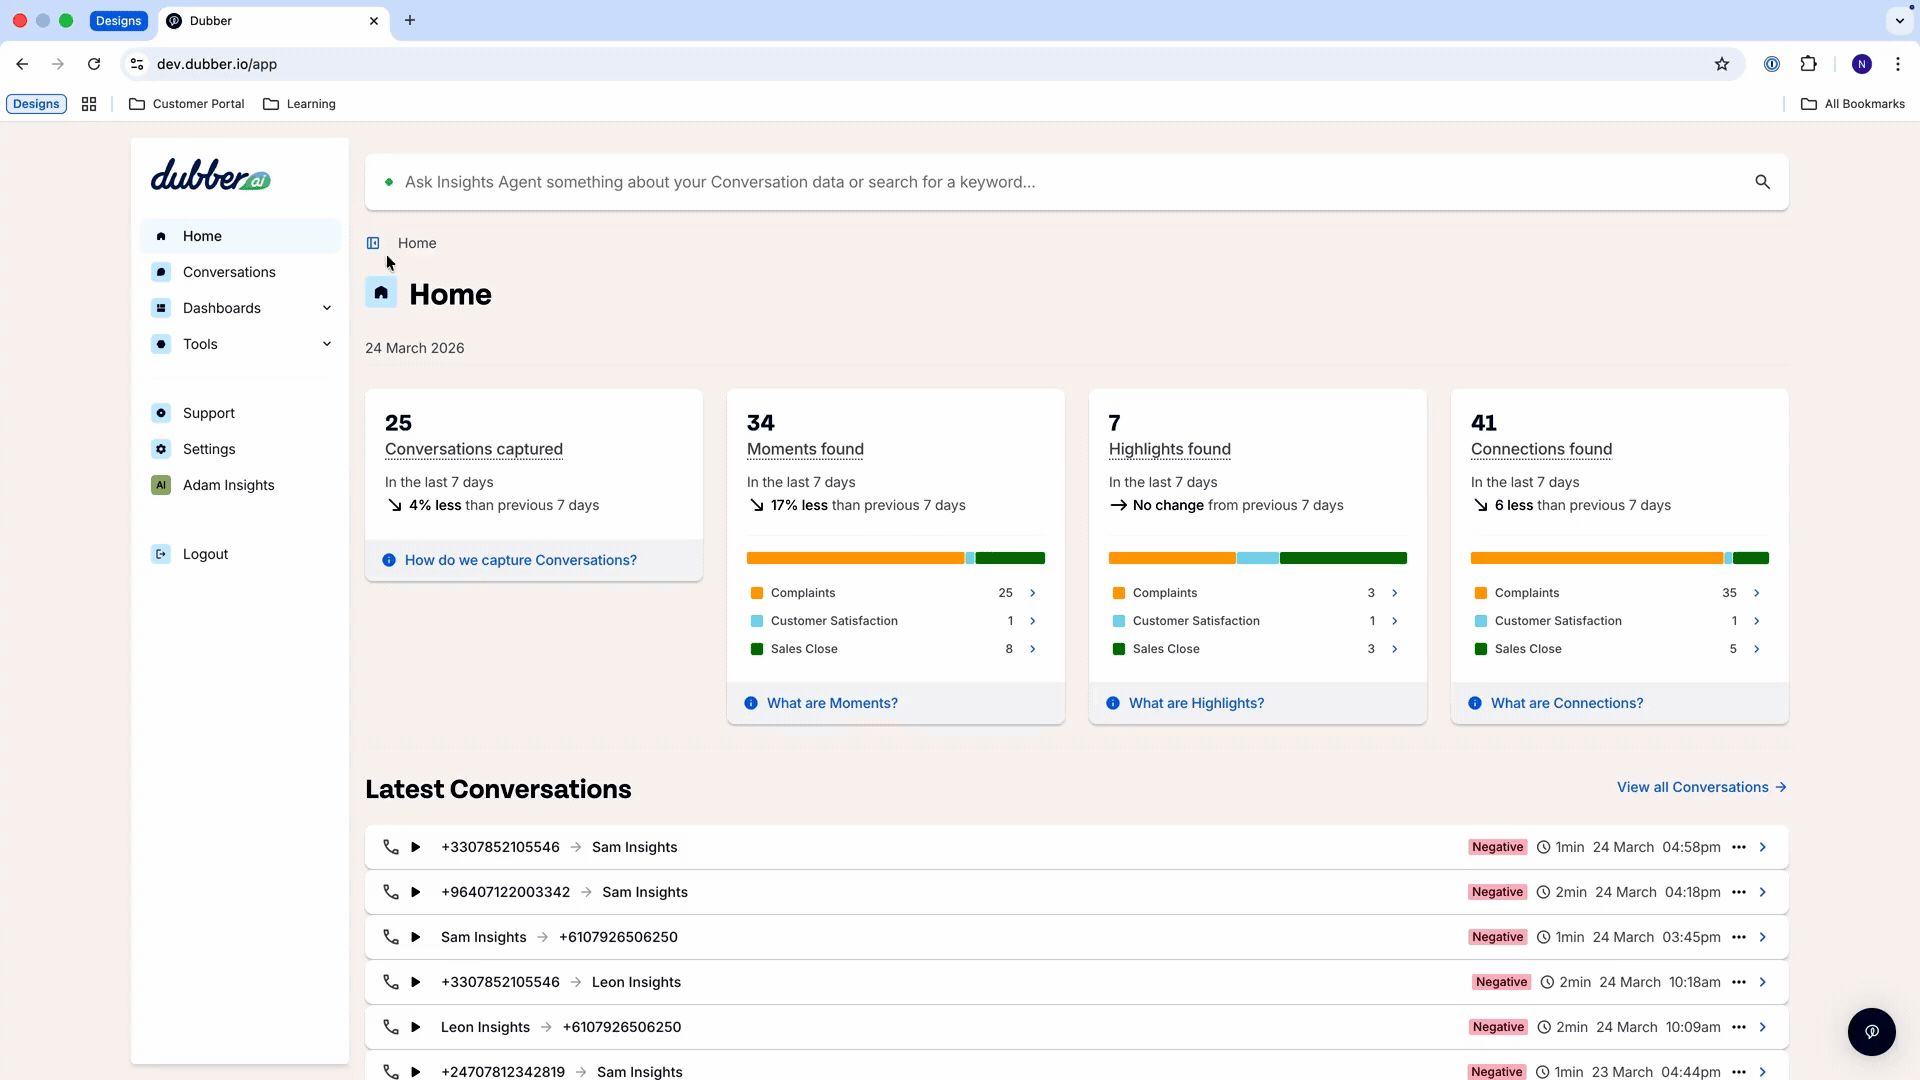Open How do we capture Conversations? link

(521, 560)
